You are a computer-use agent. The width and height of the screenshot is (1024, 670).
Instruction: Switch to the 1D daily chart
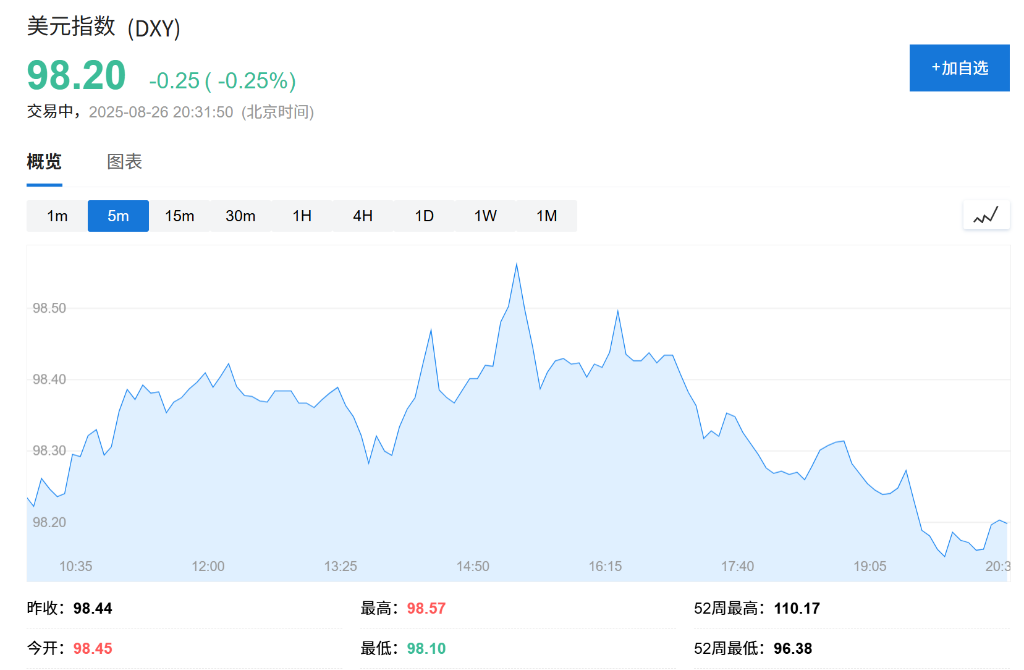pyautogui.click(x=424, y=216)
